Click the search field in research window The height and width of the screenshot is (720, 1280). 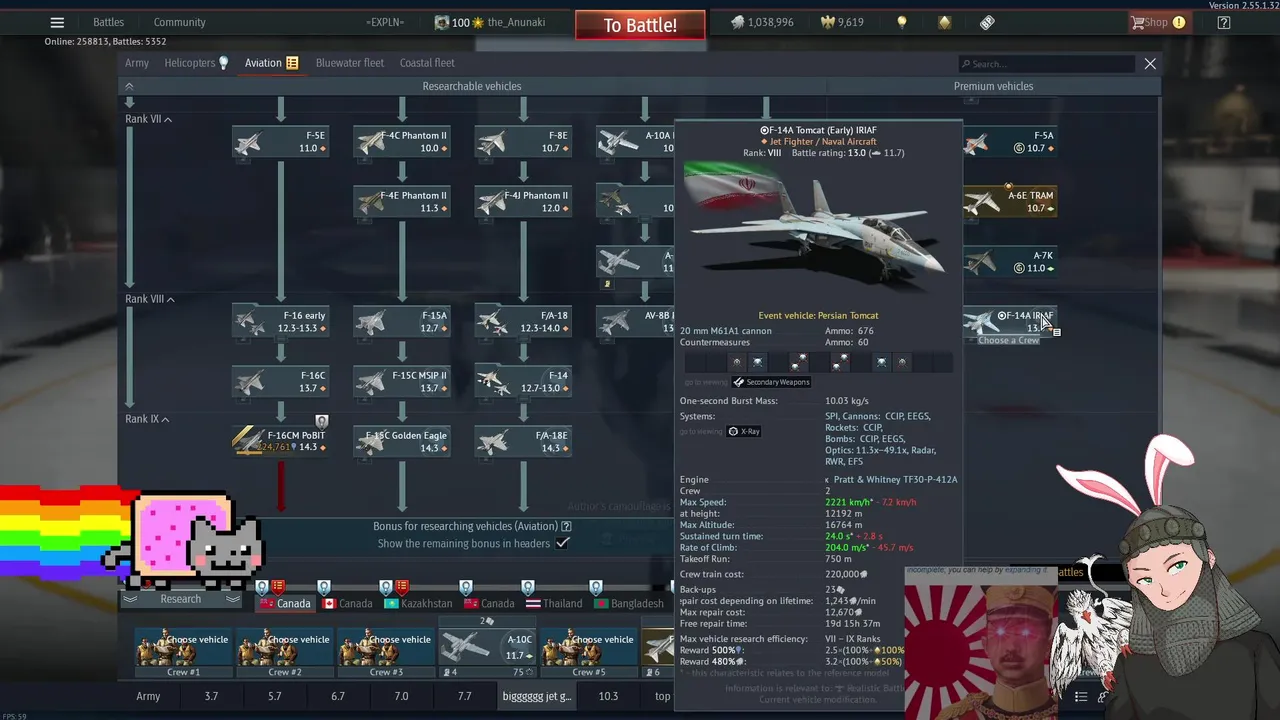[x=1046, y=64]
